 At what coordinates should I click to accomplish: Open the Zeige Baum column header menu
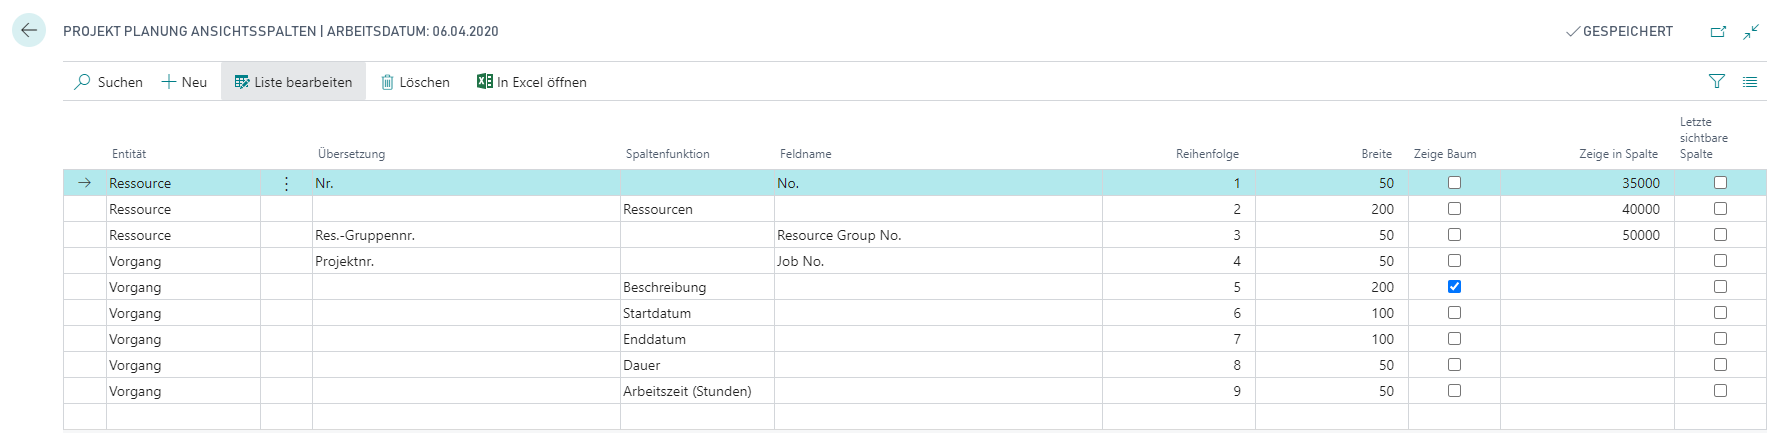pos(1444,154)
